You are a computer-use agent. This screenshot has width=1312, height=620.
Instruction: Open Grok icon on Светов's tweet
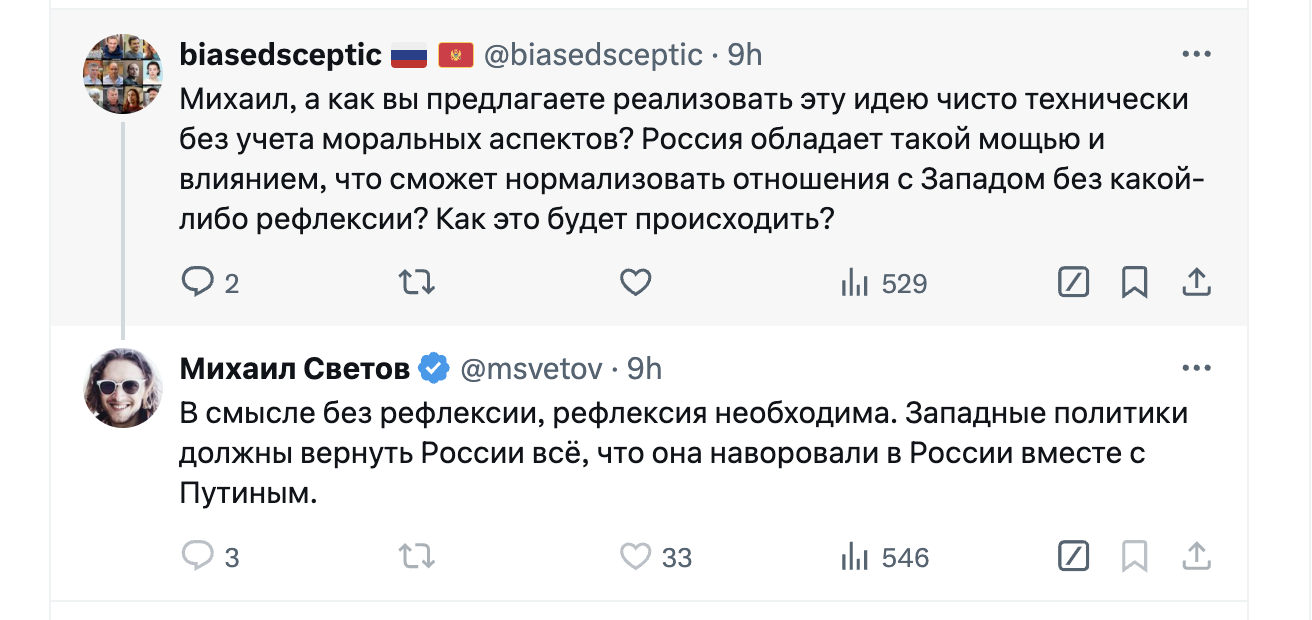point(1073,556)
